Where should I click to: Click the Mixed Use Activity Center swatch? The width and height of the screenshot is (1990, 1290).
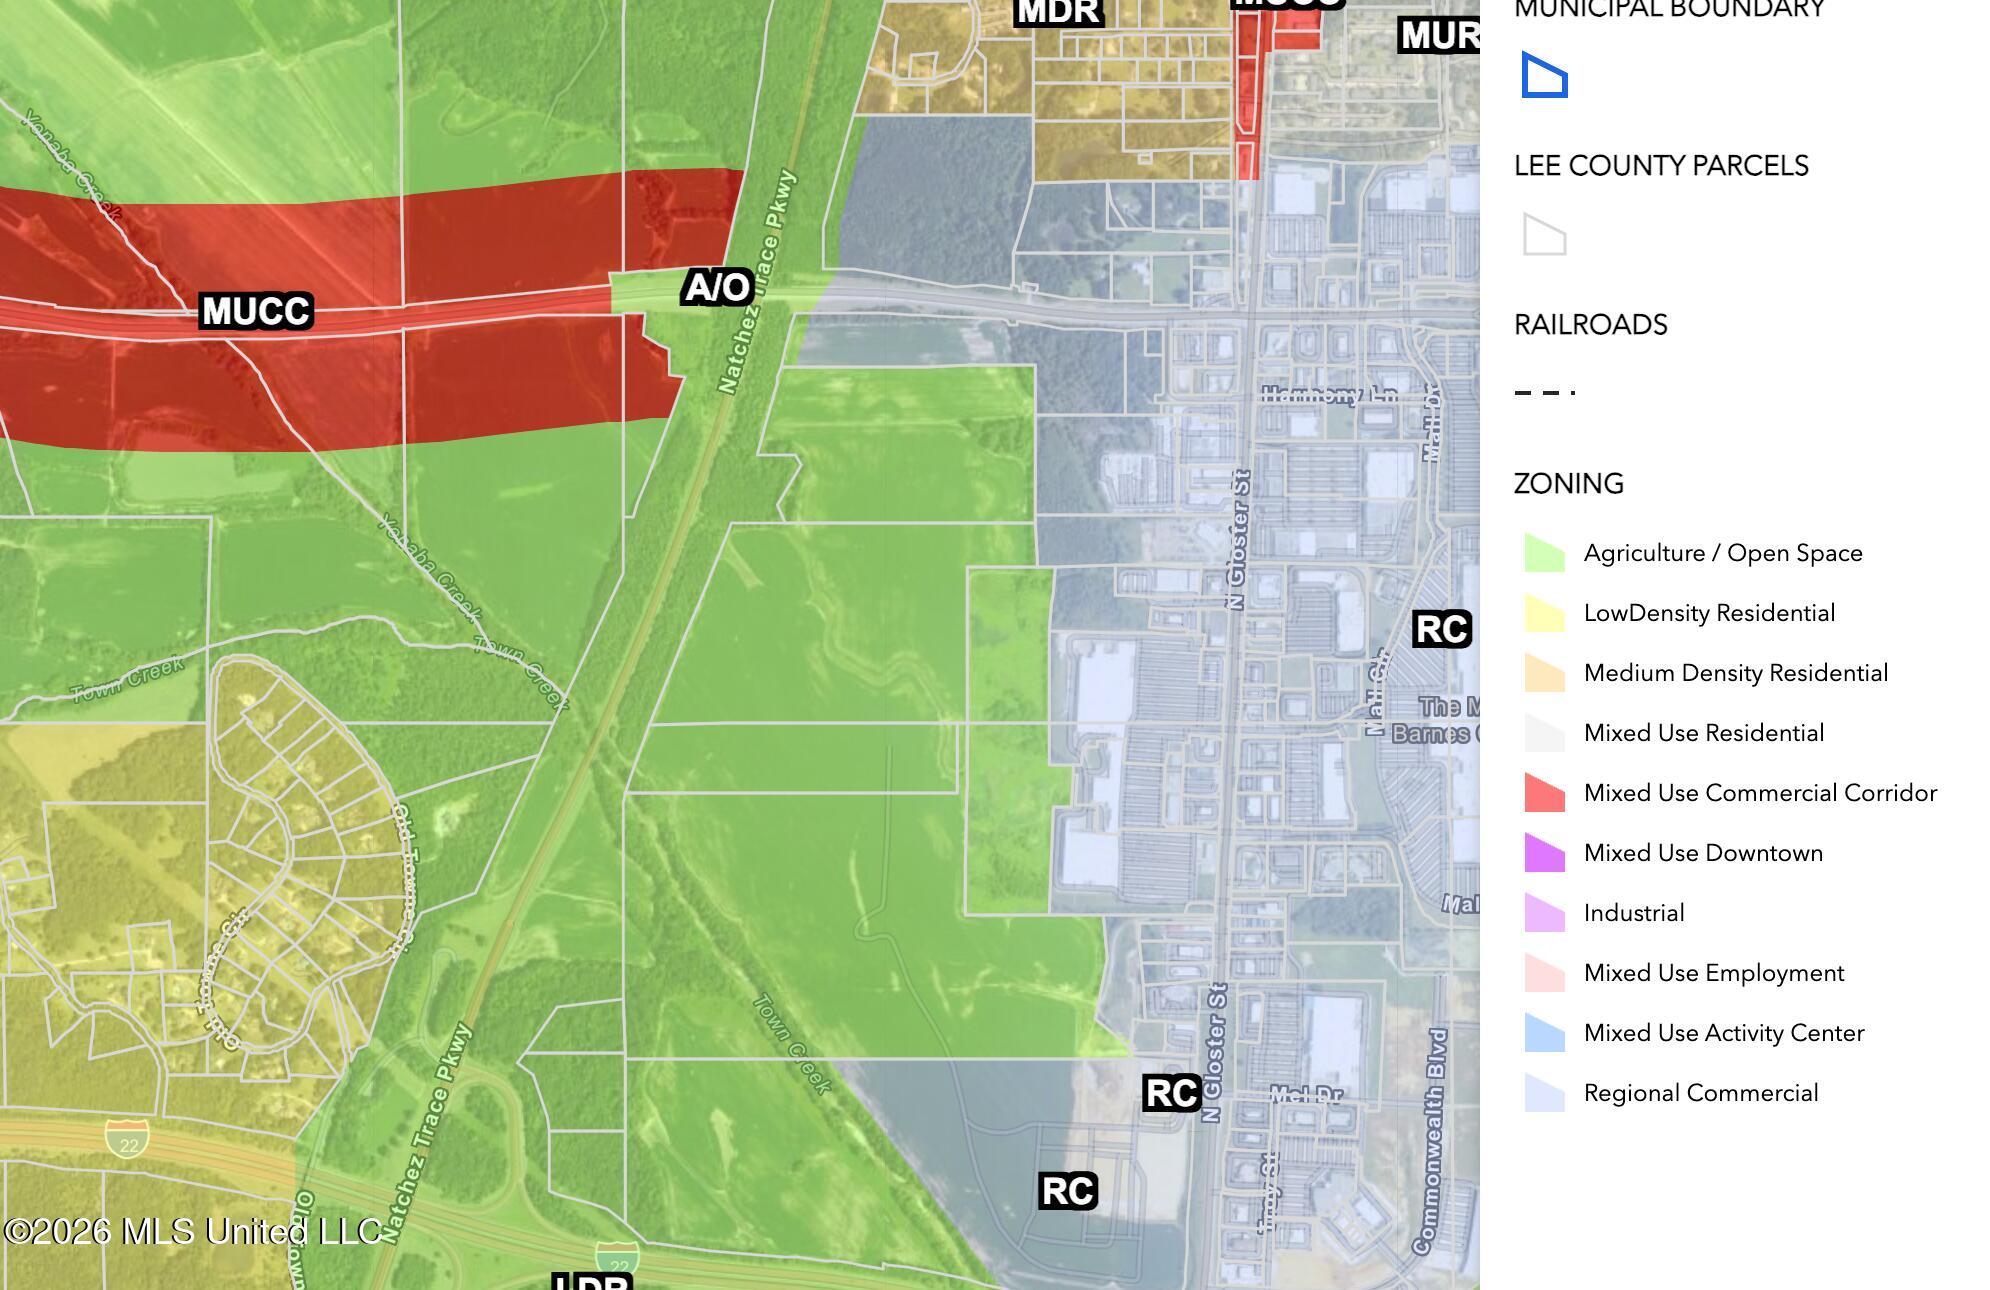tap(1545, 1033)
